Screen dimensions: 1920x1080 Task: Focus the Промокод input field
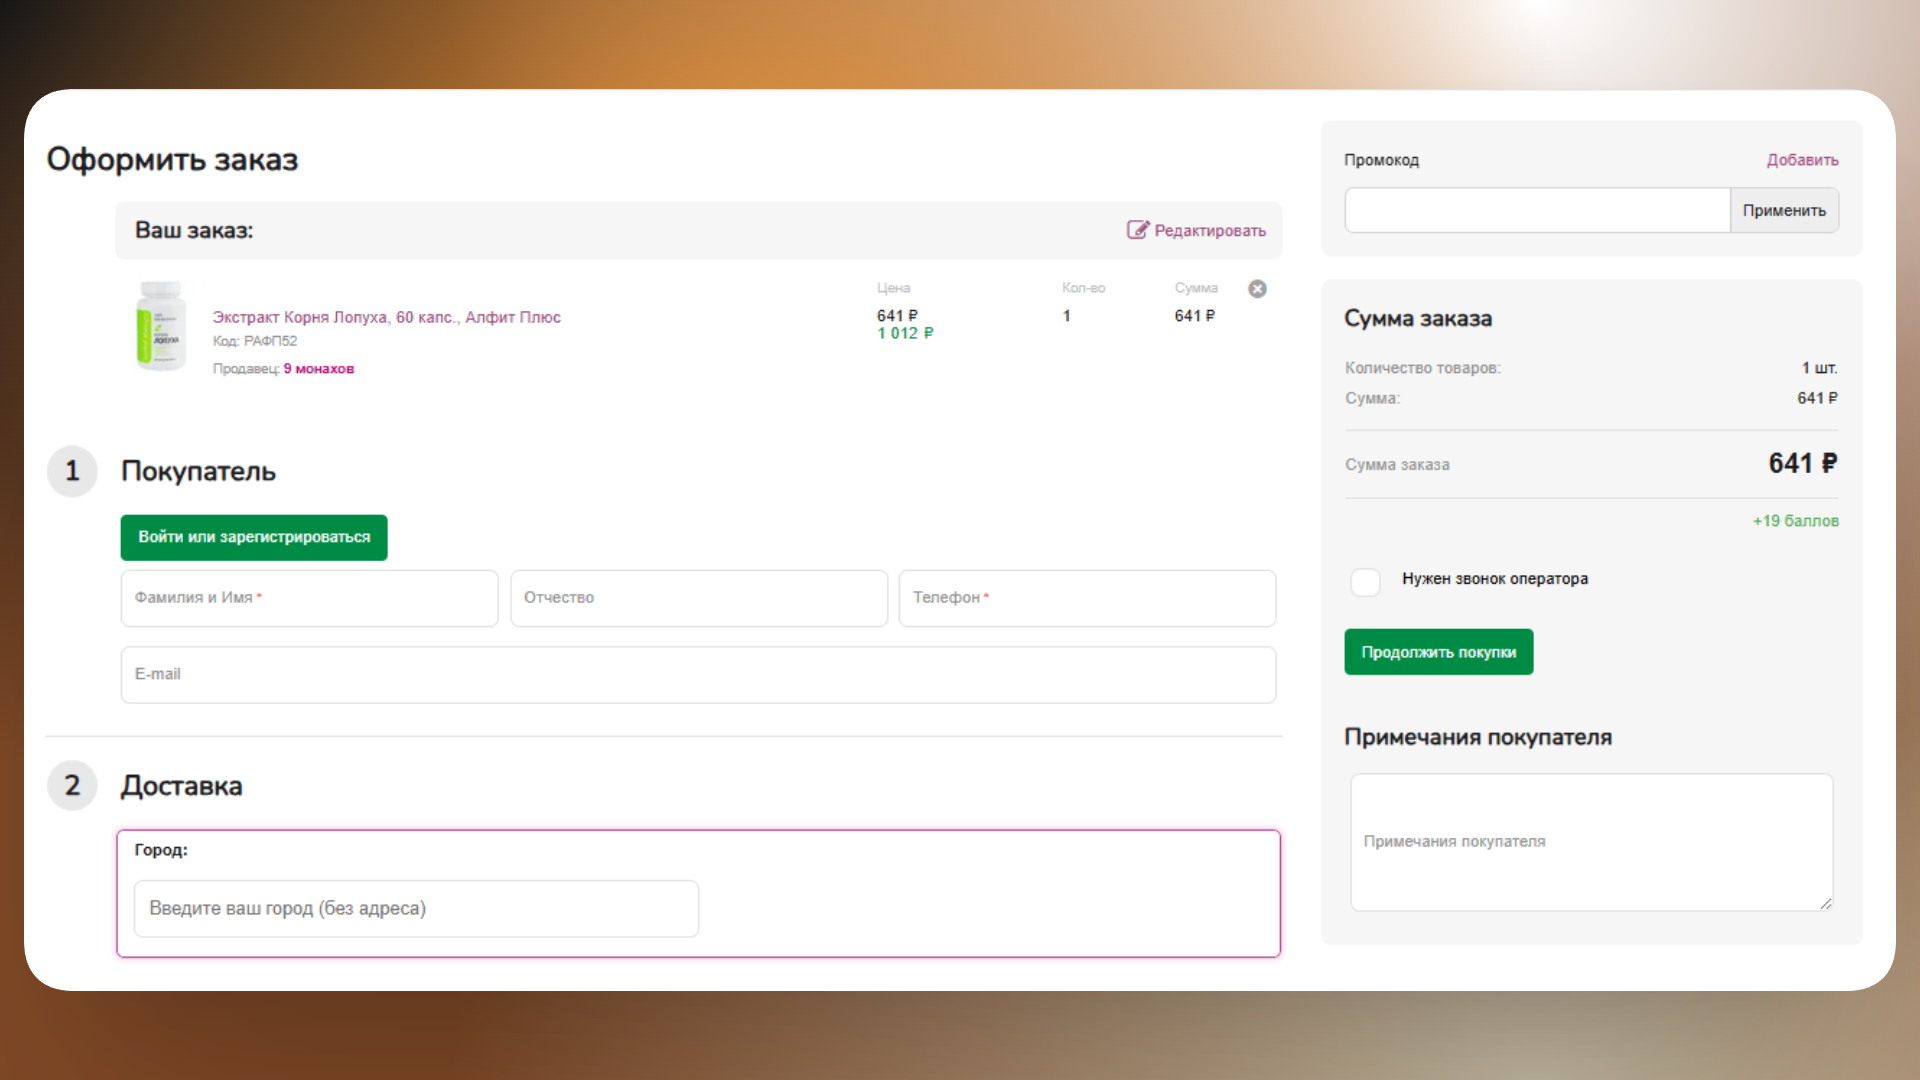tap(1537, 211)
